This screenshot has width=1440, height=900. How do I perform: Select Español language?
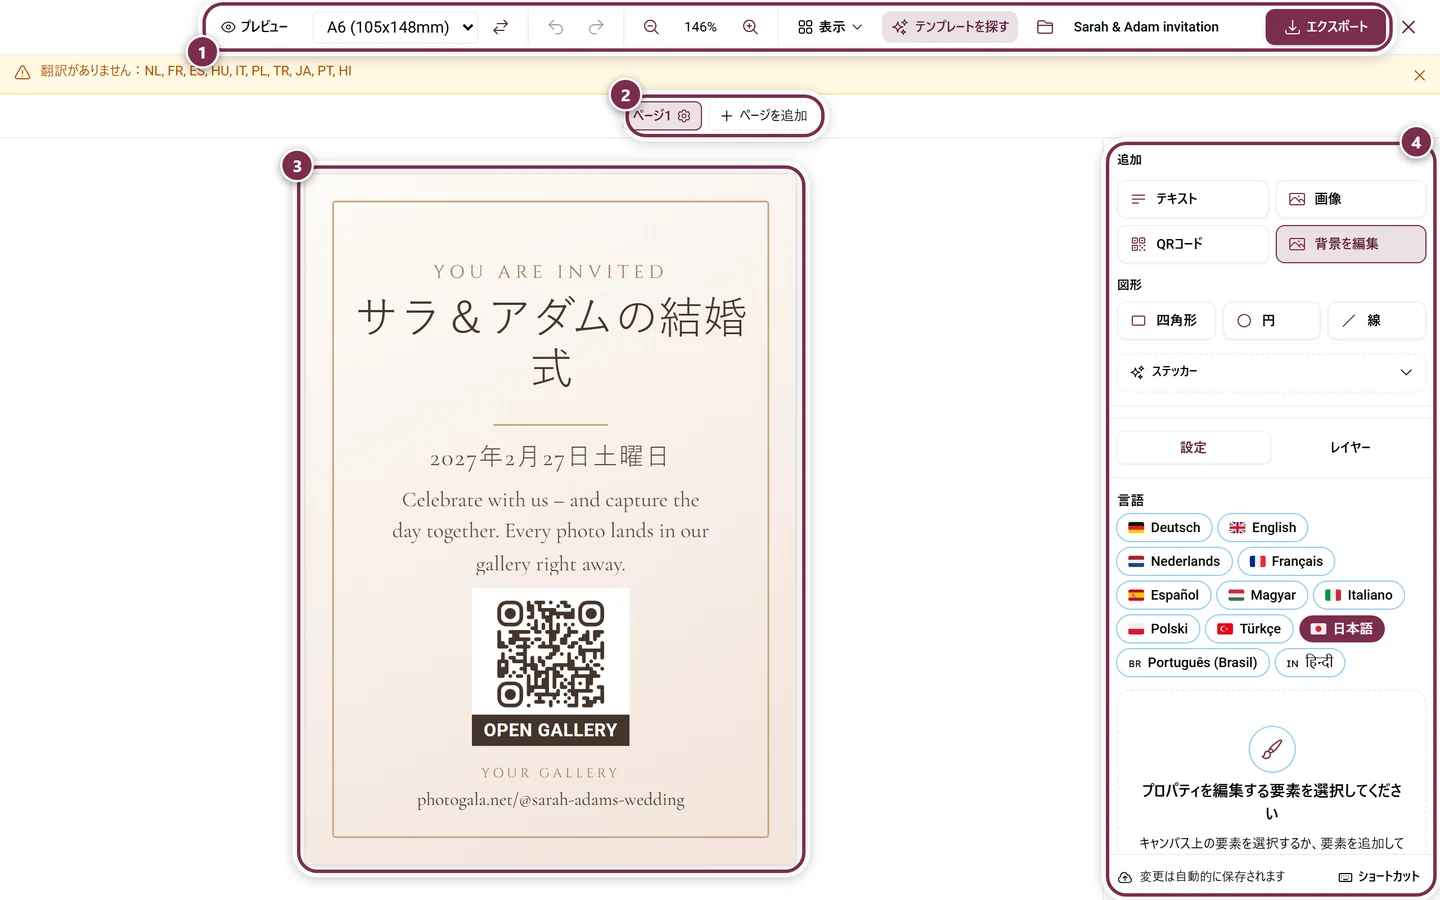coord(1163,595)
